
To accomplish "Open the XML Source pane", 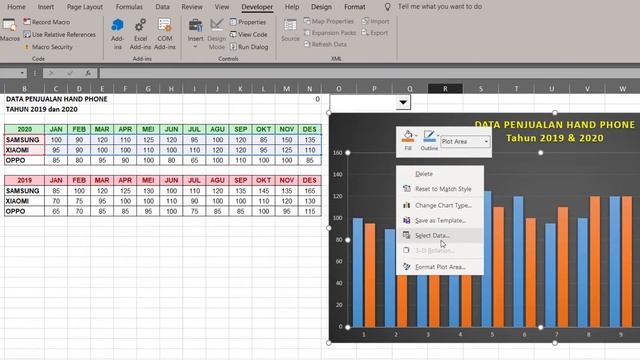I will pyautogui.click(x=290, y=30).
